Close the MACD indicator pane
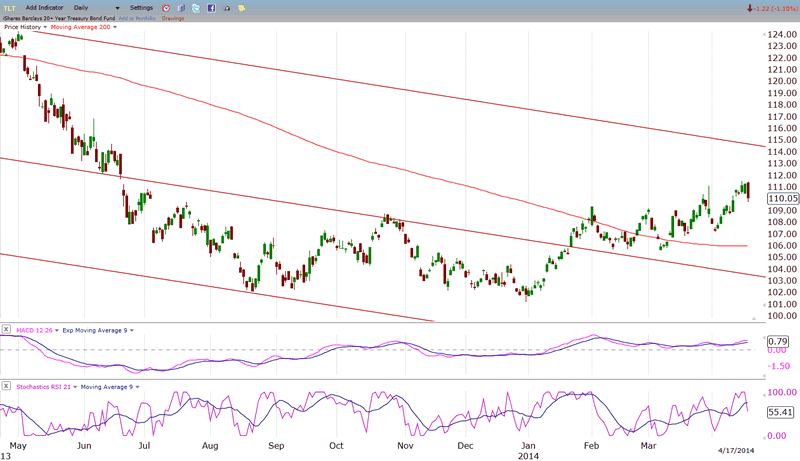This screenshot has height=461, width=800. click(6, 329)
